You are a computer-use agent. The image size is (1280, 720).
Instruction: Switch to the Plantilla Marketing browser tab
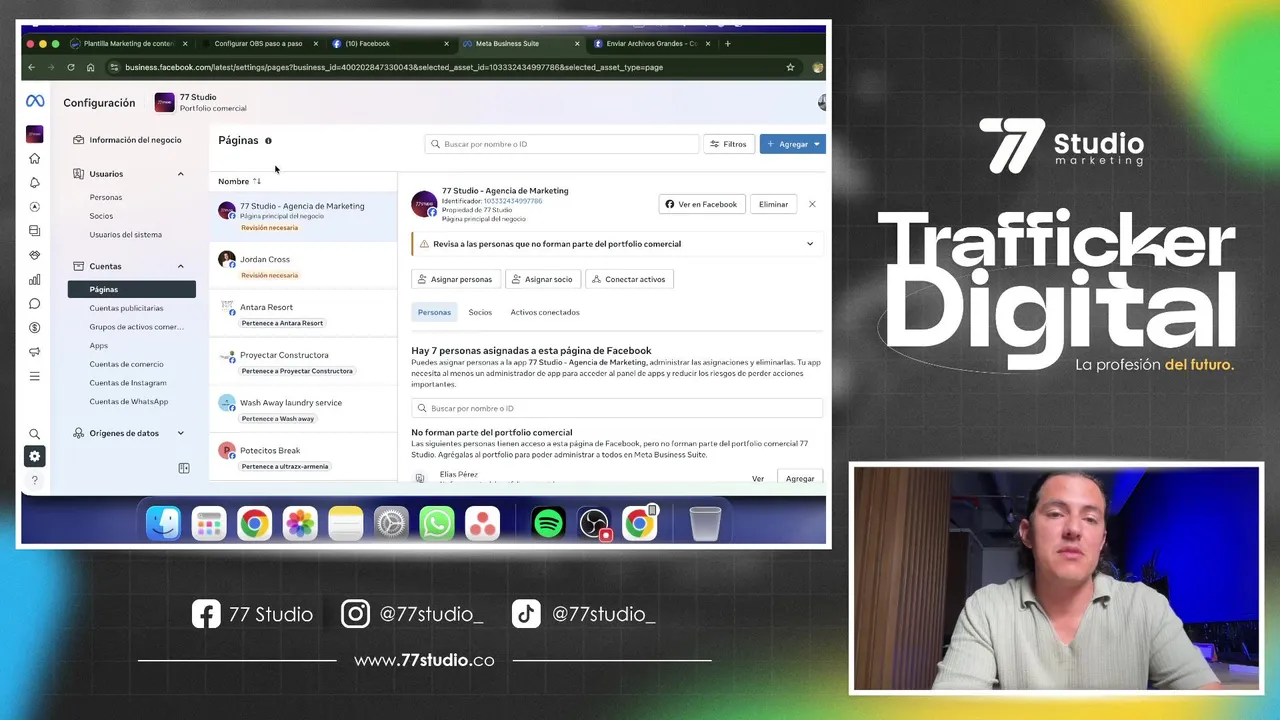click(128, 43)
